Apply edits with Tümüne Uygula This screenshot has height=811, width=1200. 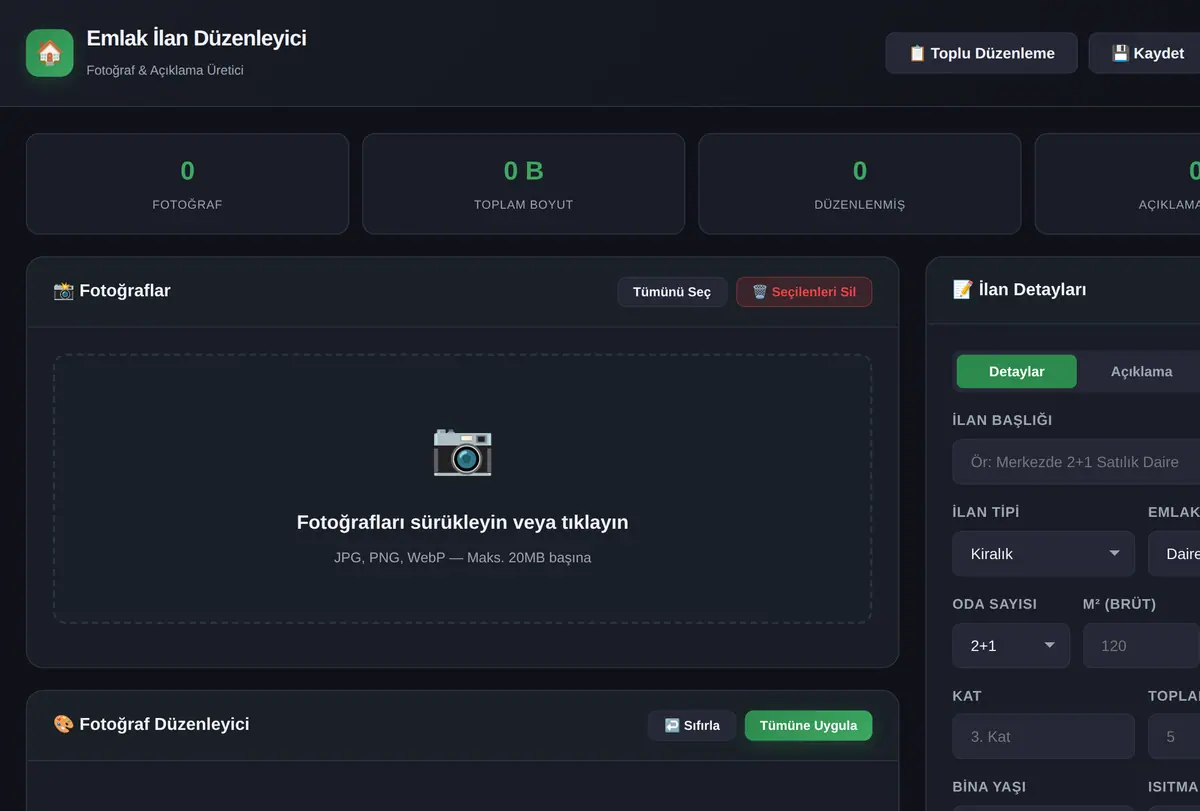808,725
